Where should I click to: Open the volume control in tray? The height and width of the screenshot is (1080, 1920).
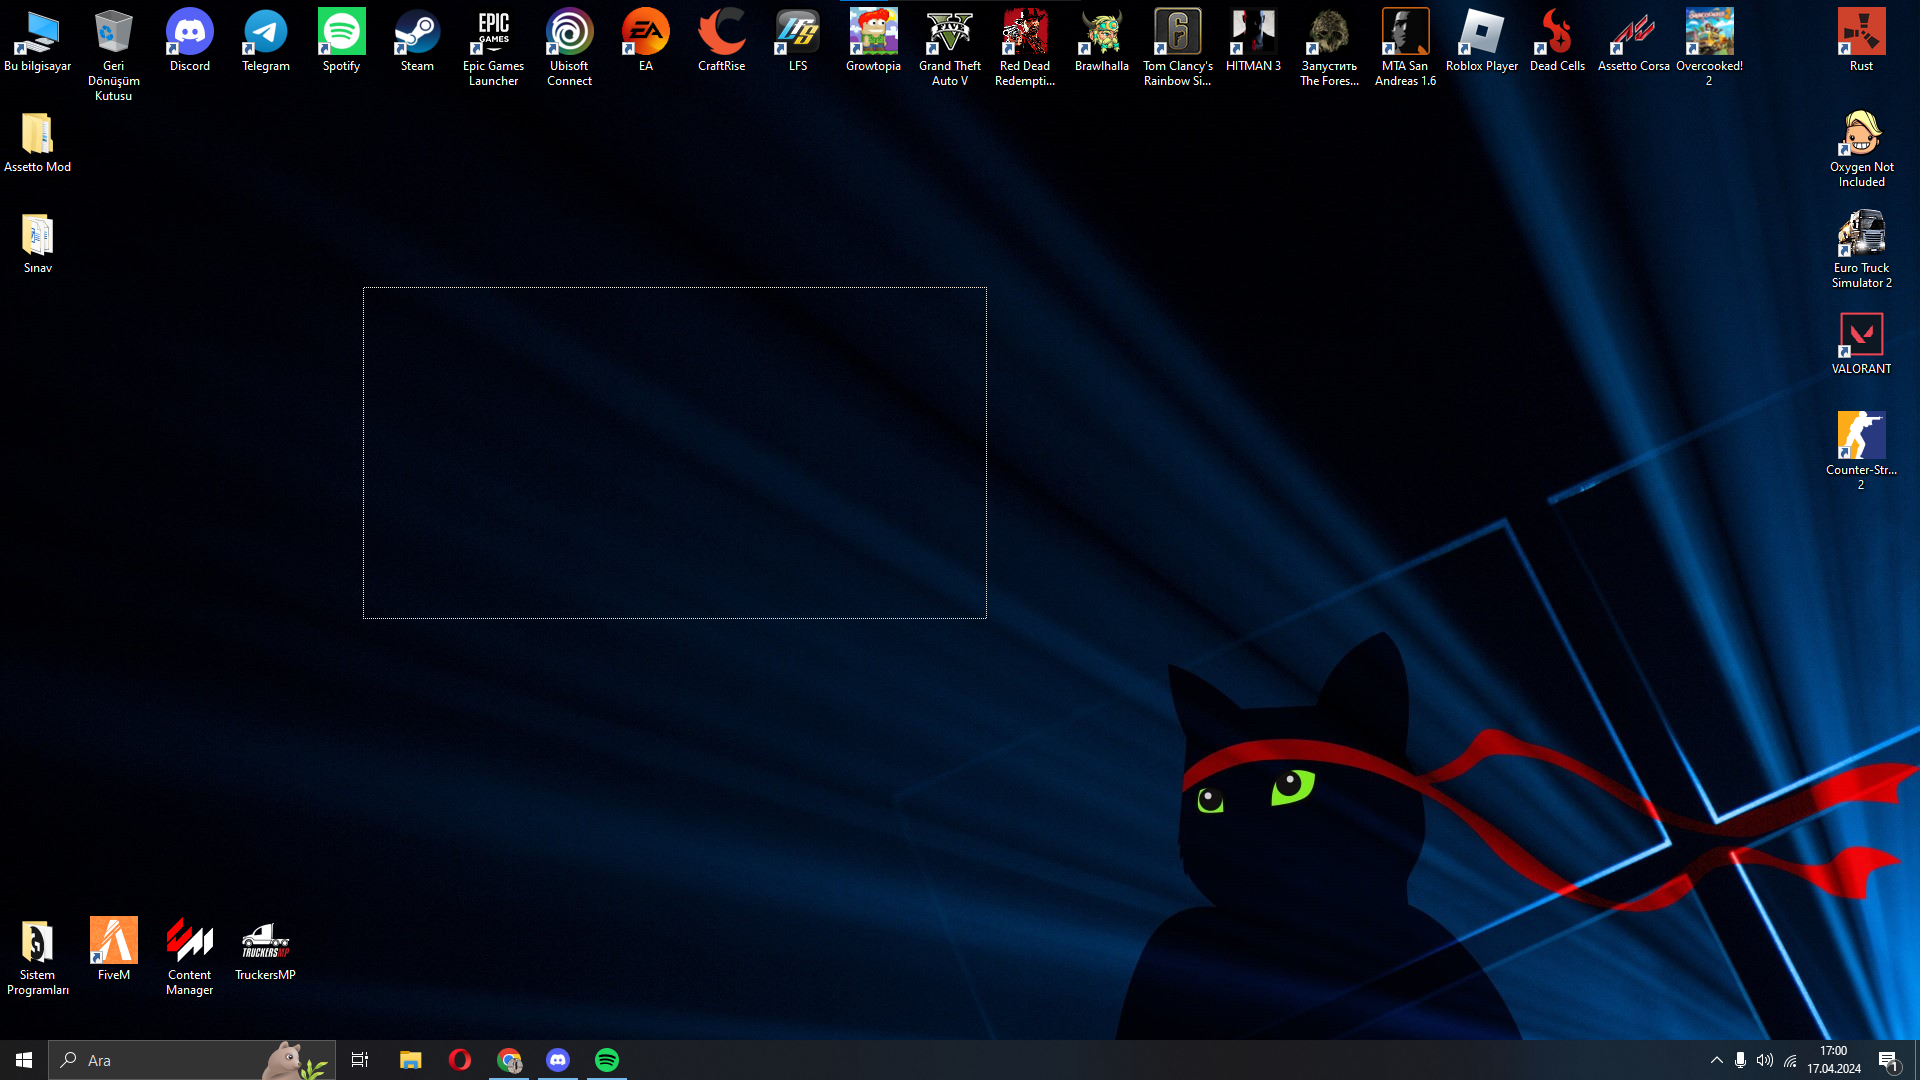pos(1765,1060)
